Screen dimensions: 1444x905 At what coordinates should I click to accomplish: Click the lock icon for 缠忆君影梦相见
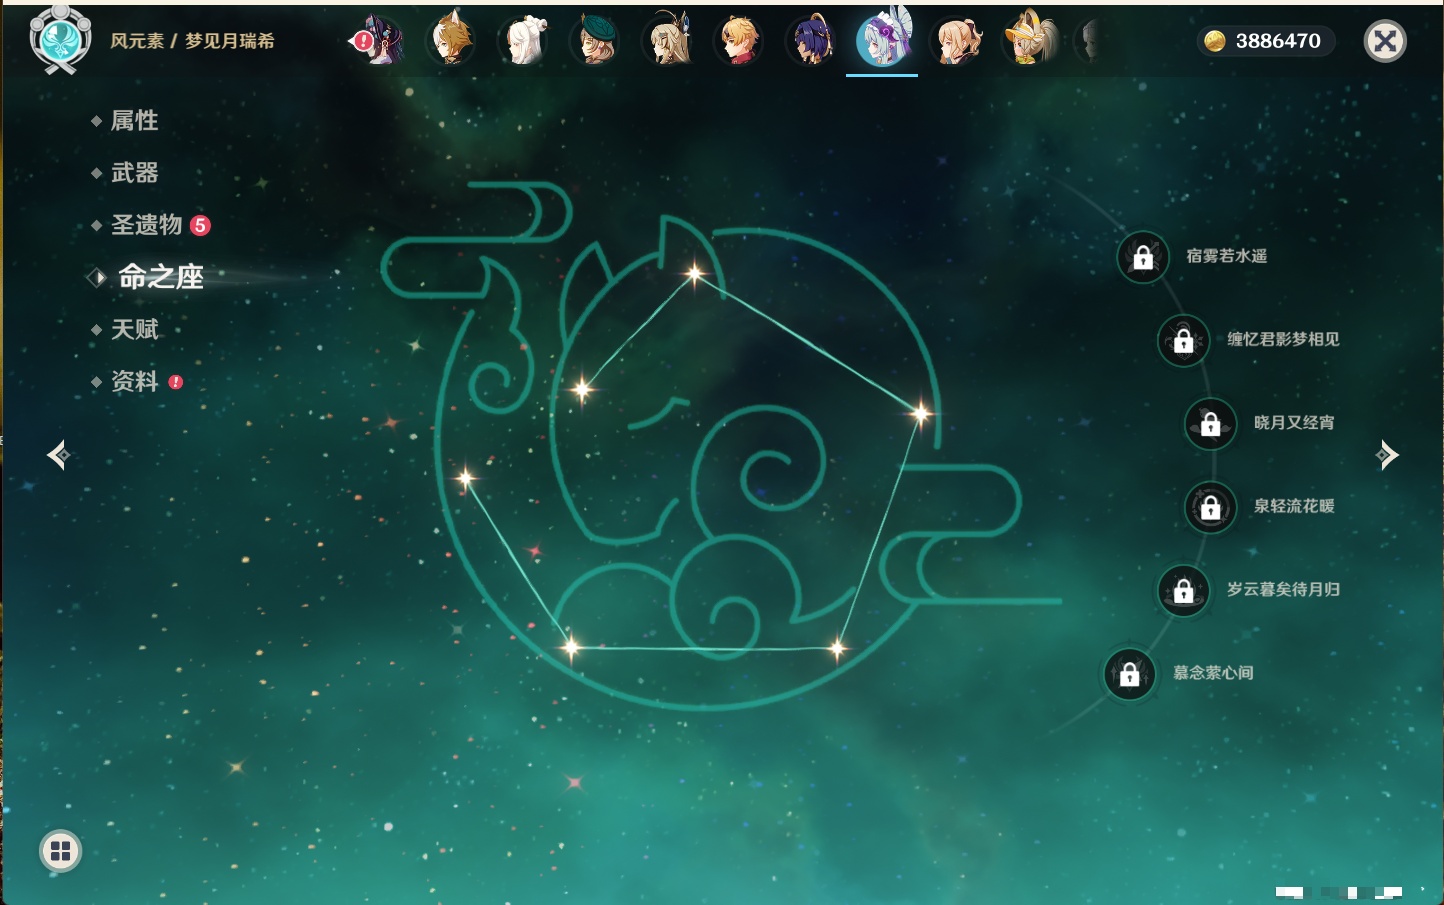[x=1184, y=340]
